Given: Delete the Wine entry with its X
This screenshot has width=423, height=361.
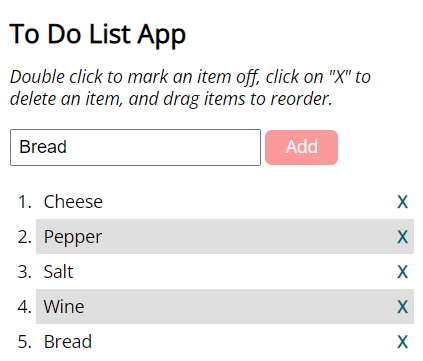Looking at the screenshot, I should (402, 307).
